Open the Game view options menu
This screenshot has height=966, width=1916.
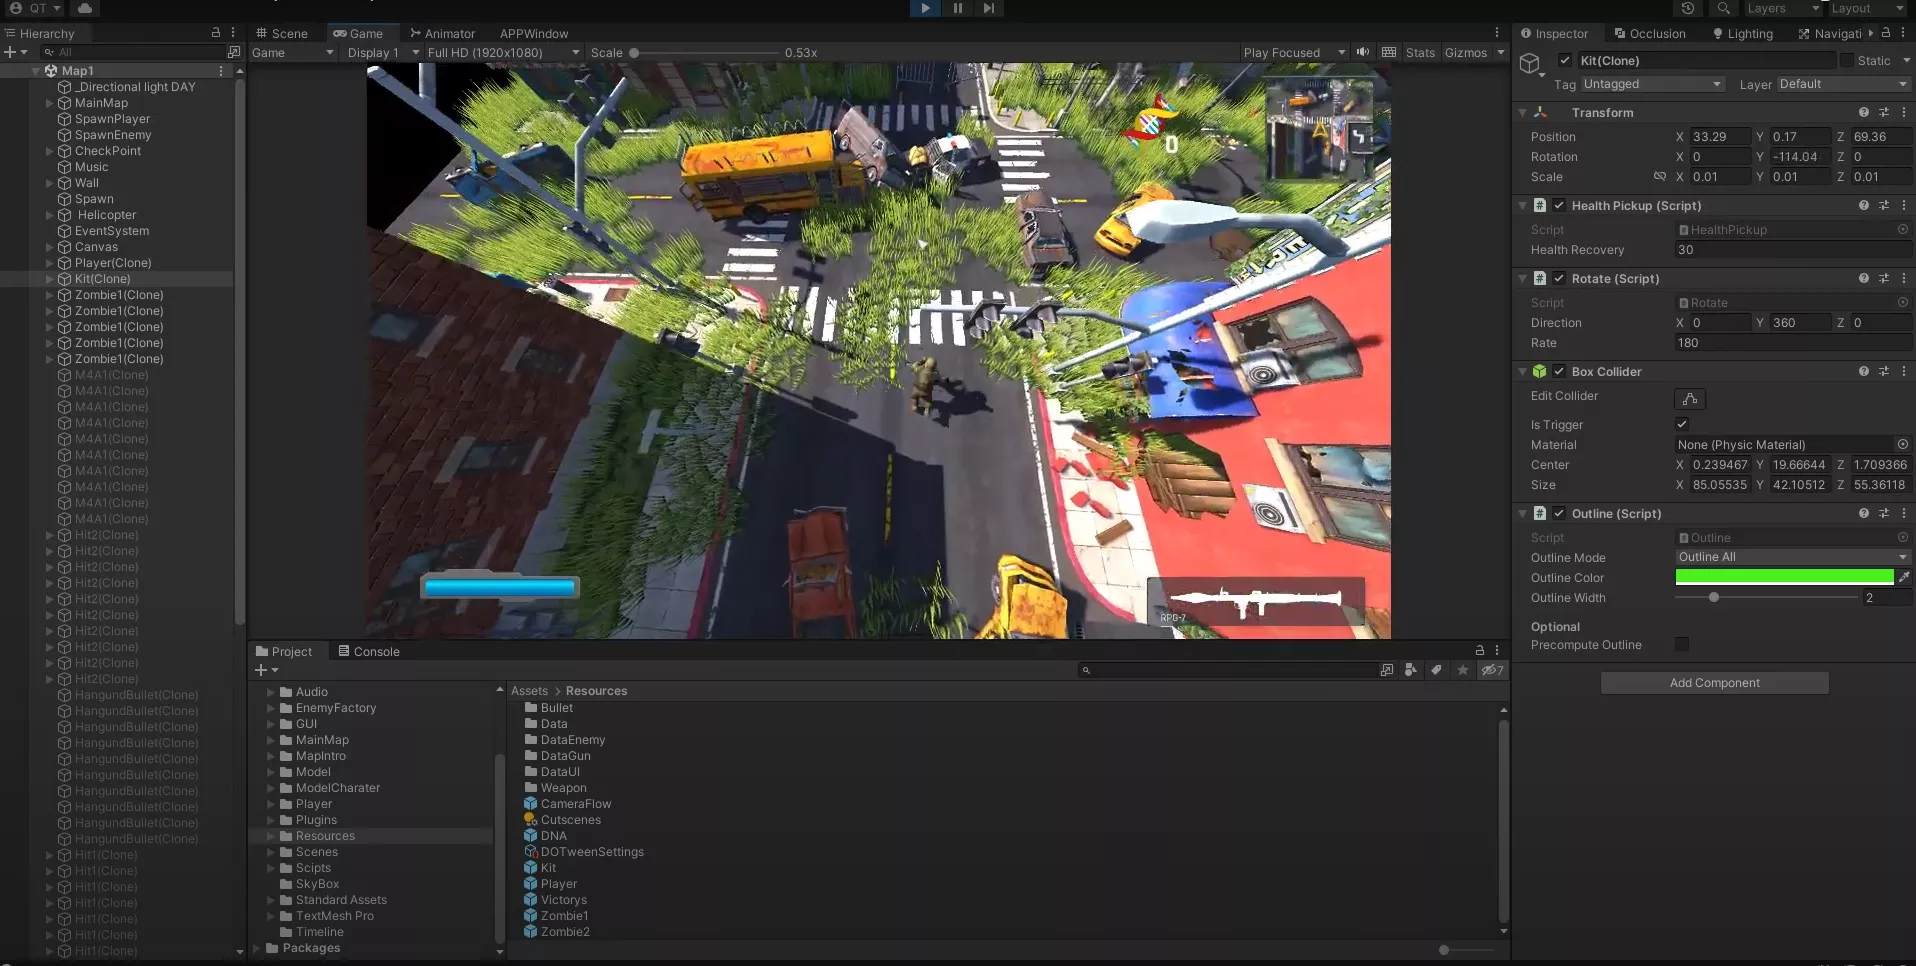click(x=1497, y=33)
